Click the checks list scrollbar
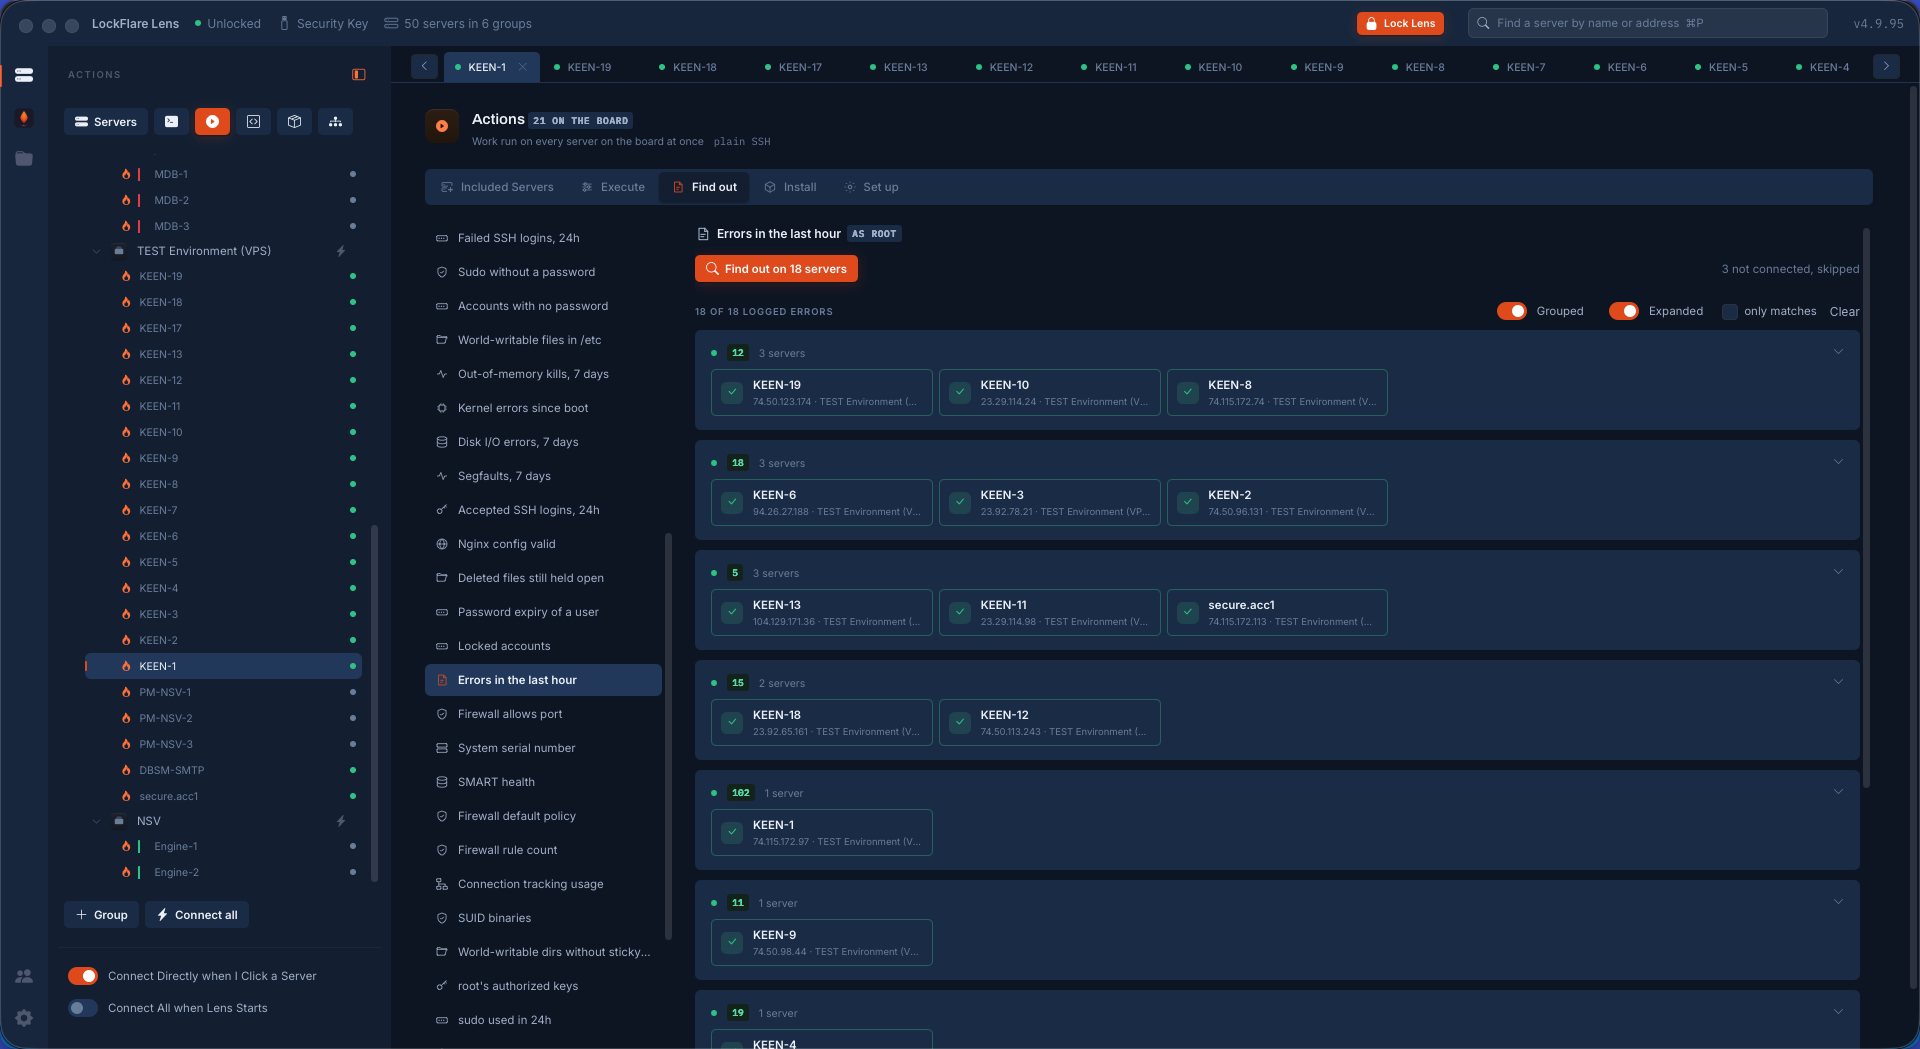Viewport: 1920px width, 1049px height. coord(668,736)
